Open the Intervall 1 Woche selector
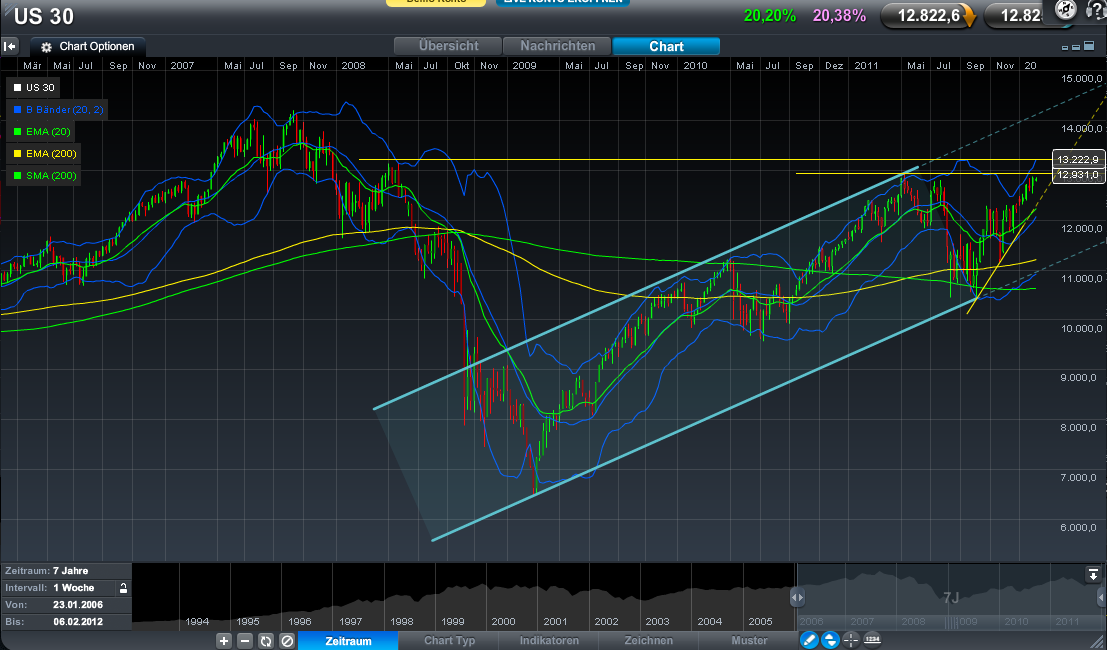The image size is (1107, 650). [x=59, y=587]
